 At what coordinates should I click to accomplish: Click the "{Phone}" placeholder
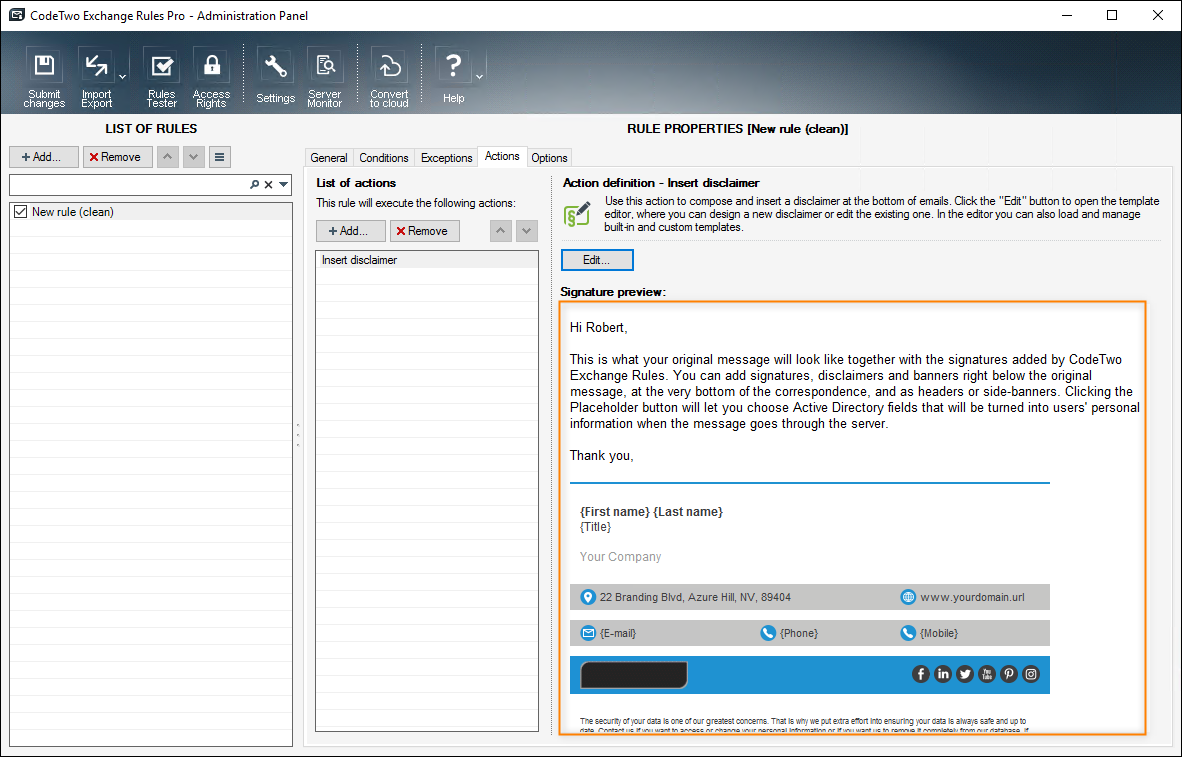coord(799,633)
